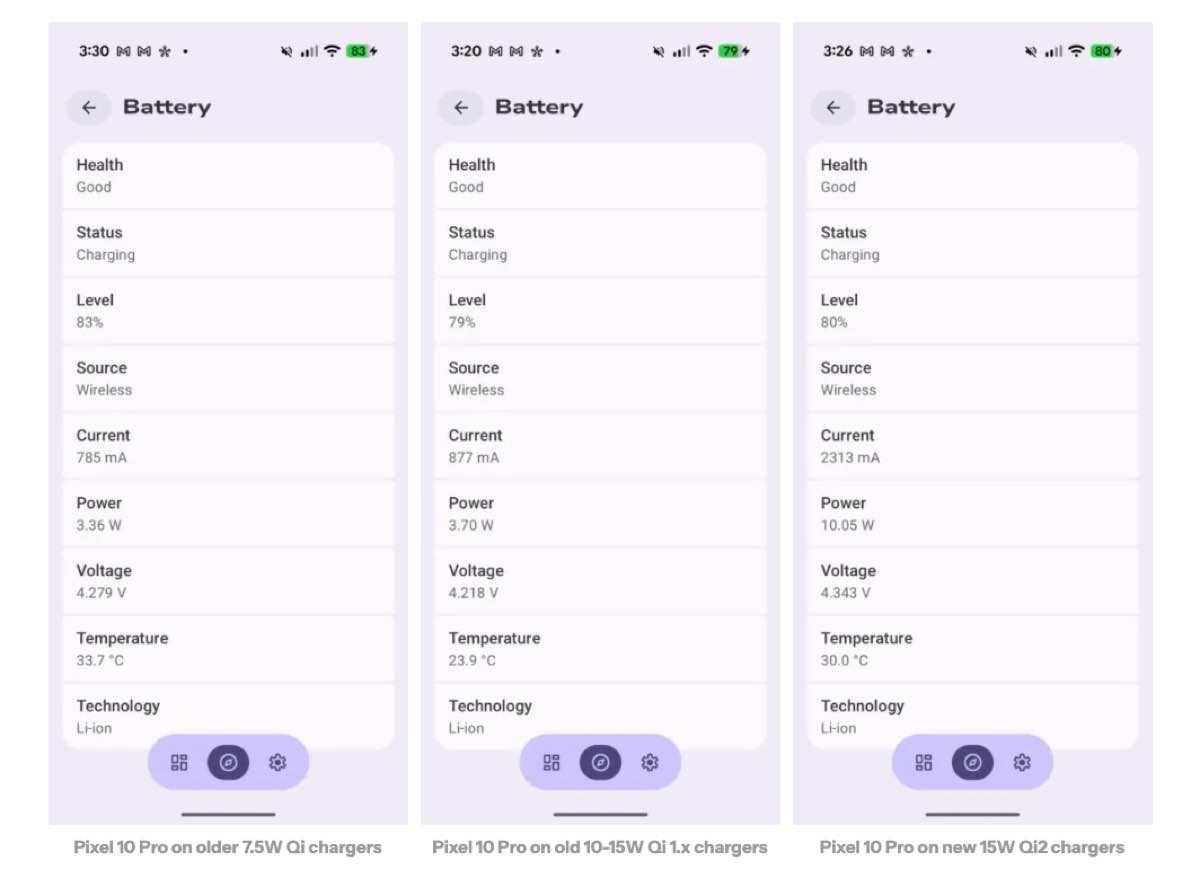Open grid dashboard icon on the 79% phone

click(552, 763)
